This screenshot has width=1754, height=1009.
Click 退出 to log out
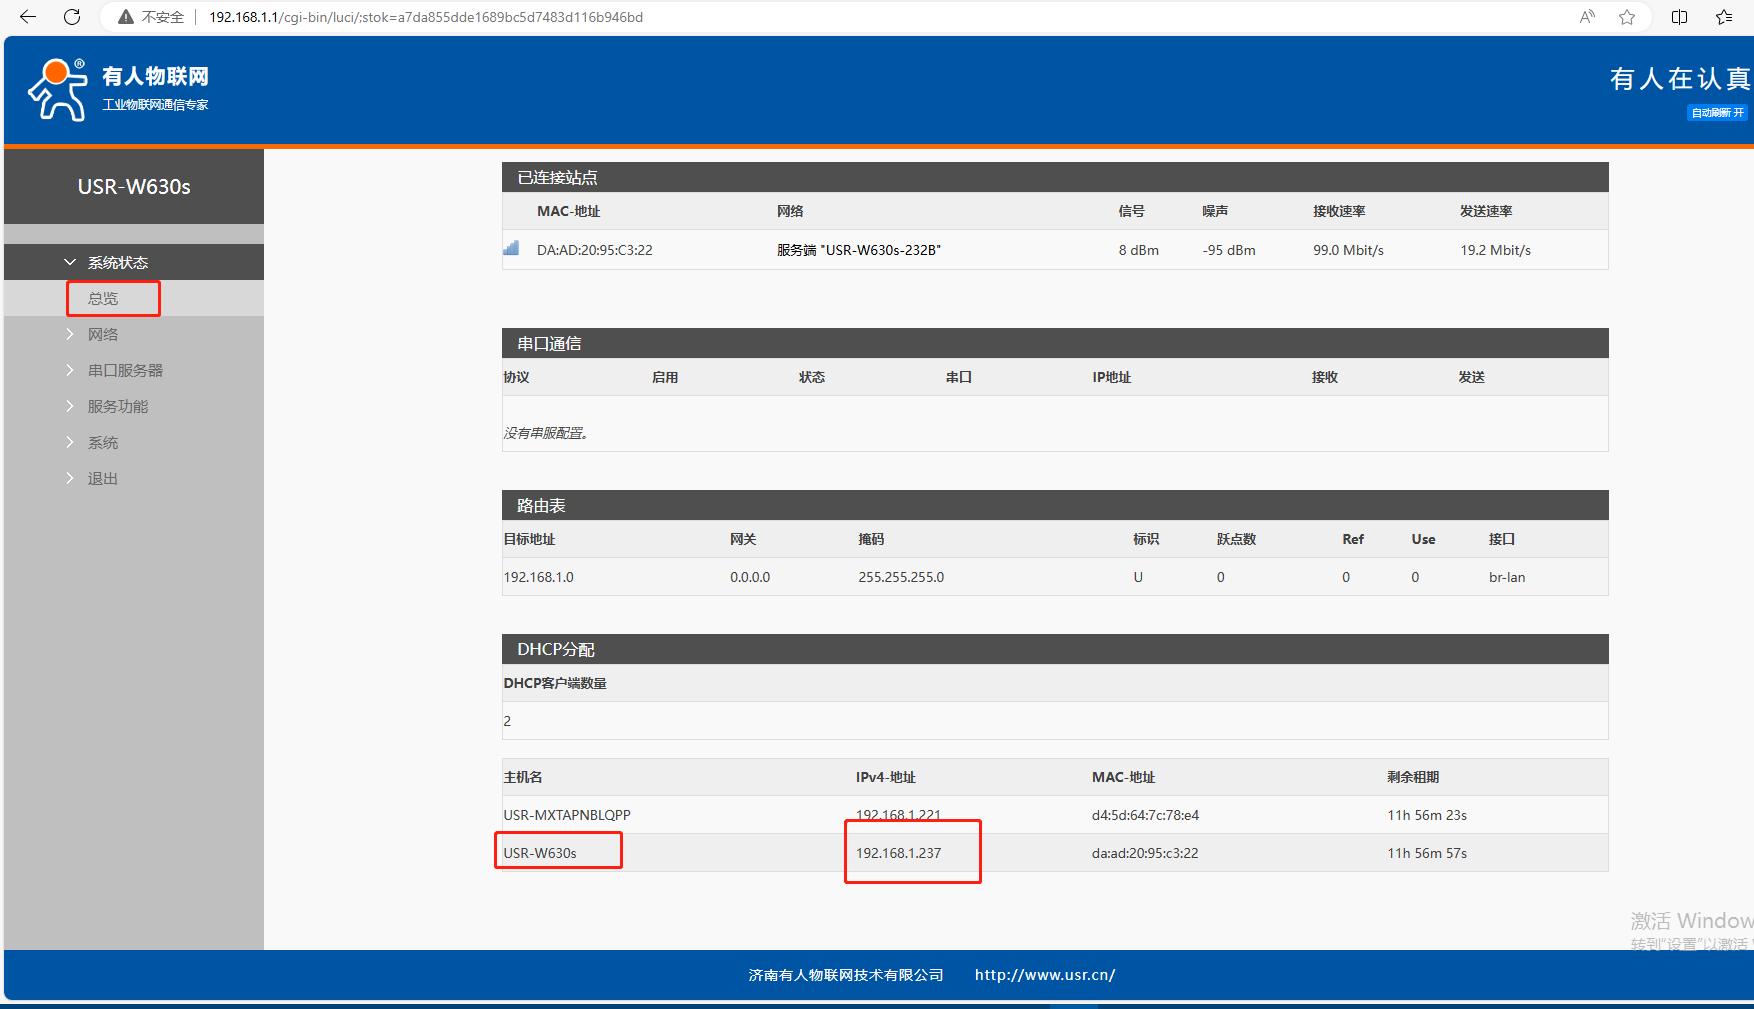(x=103, y=479)
